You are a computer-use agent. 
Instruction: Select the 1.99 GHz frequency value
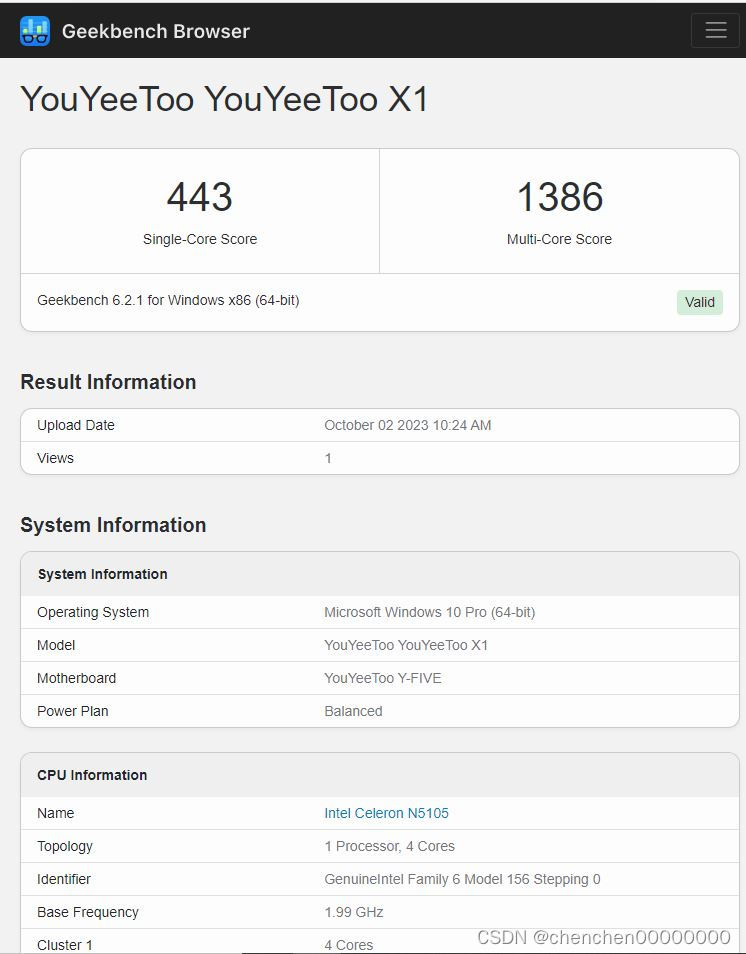coord(354,912)
